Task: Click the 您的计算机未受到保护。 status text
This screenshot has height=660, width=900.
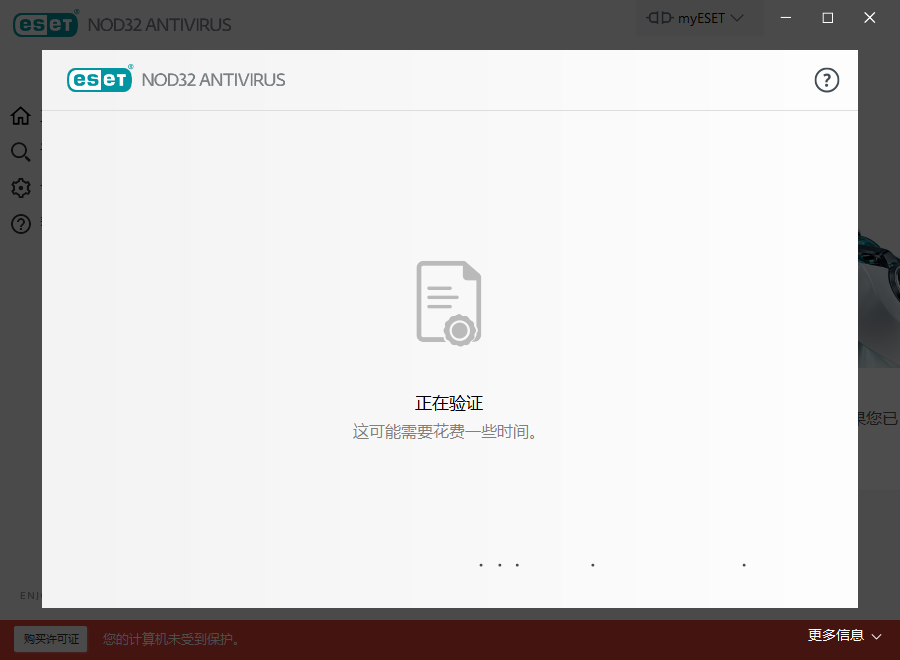Action: (172, 639)
